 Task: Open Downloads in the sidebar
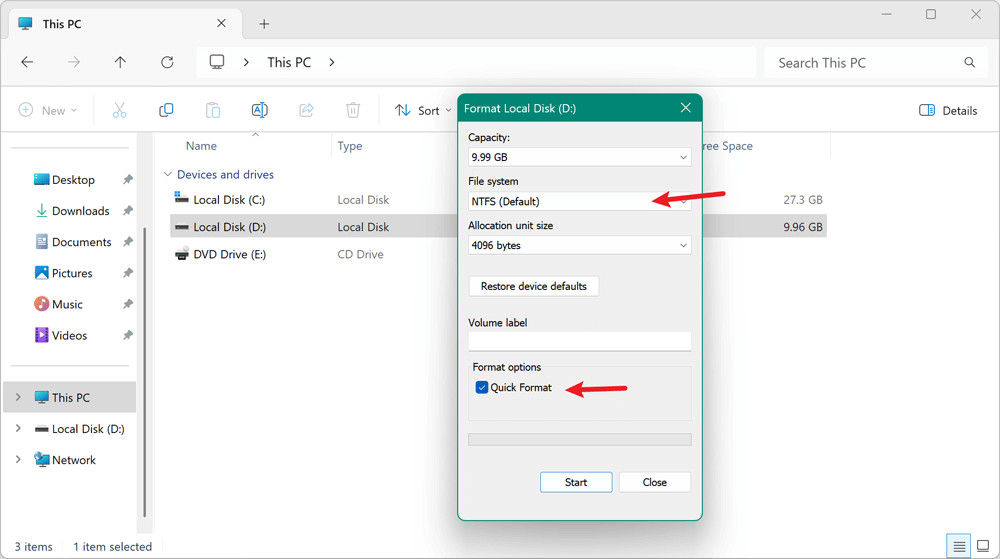pyautogui.click(x=80, y=210)
